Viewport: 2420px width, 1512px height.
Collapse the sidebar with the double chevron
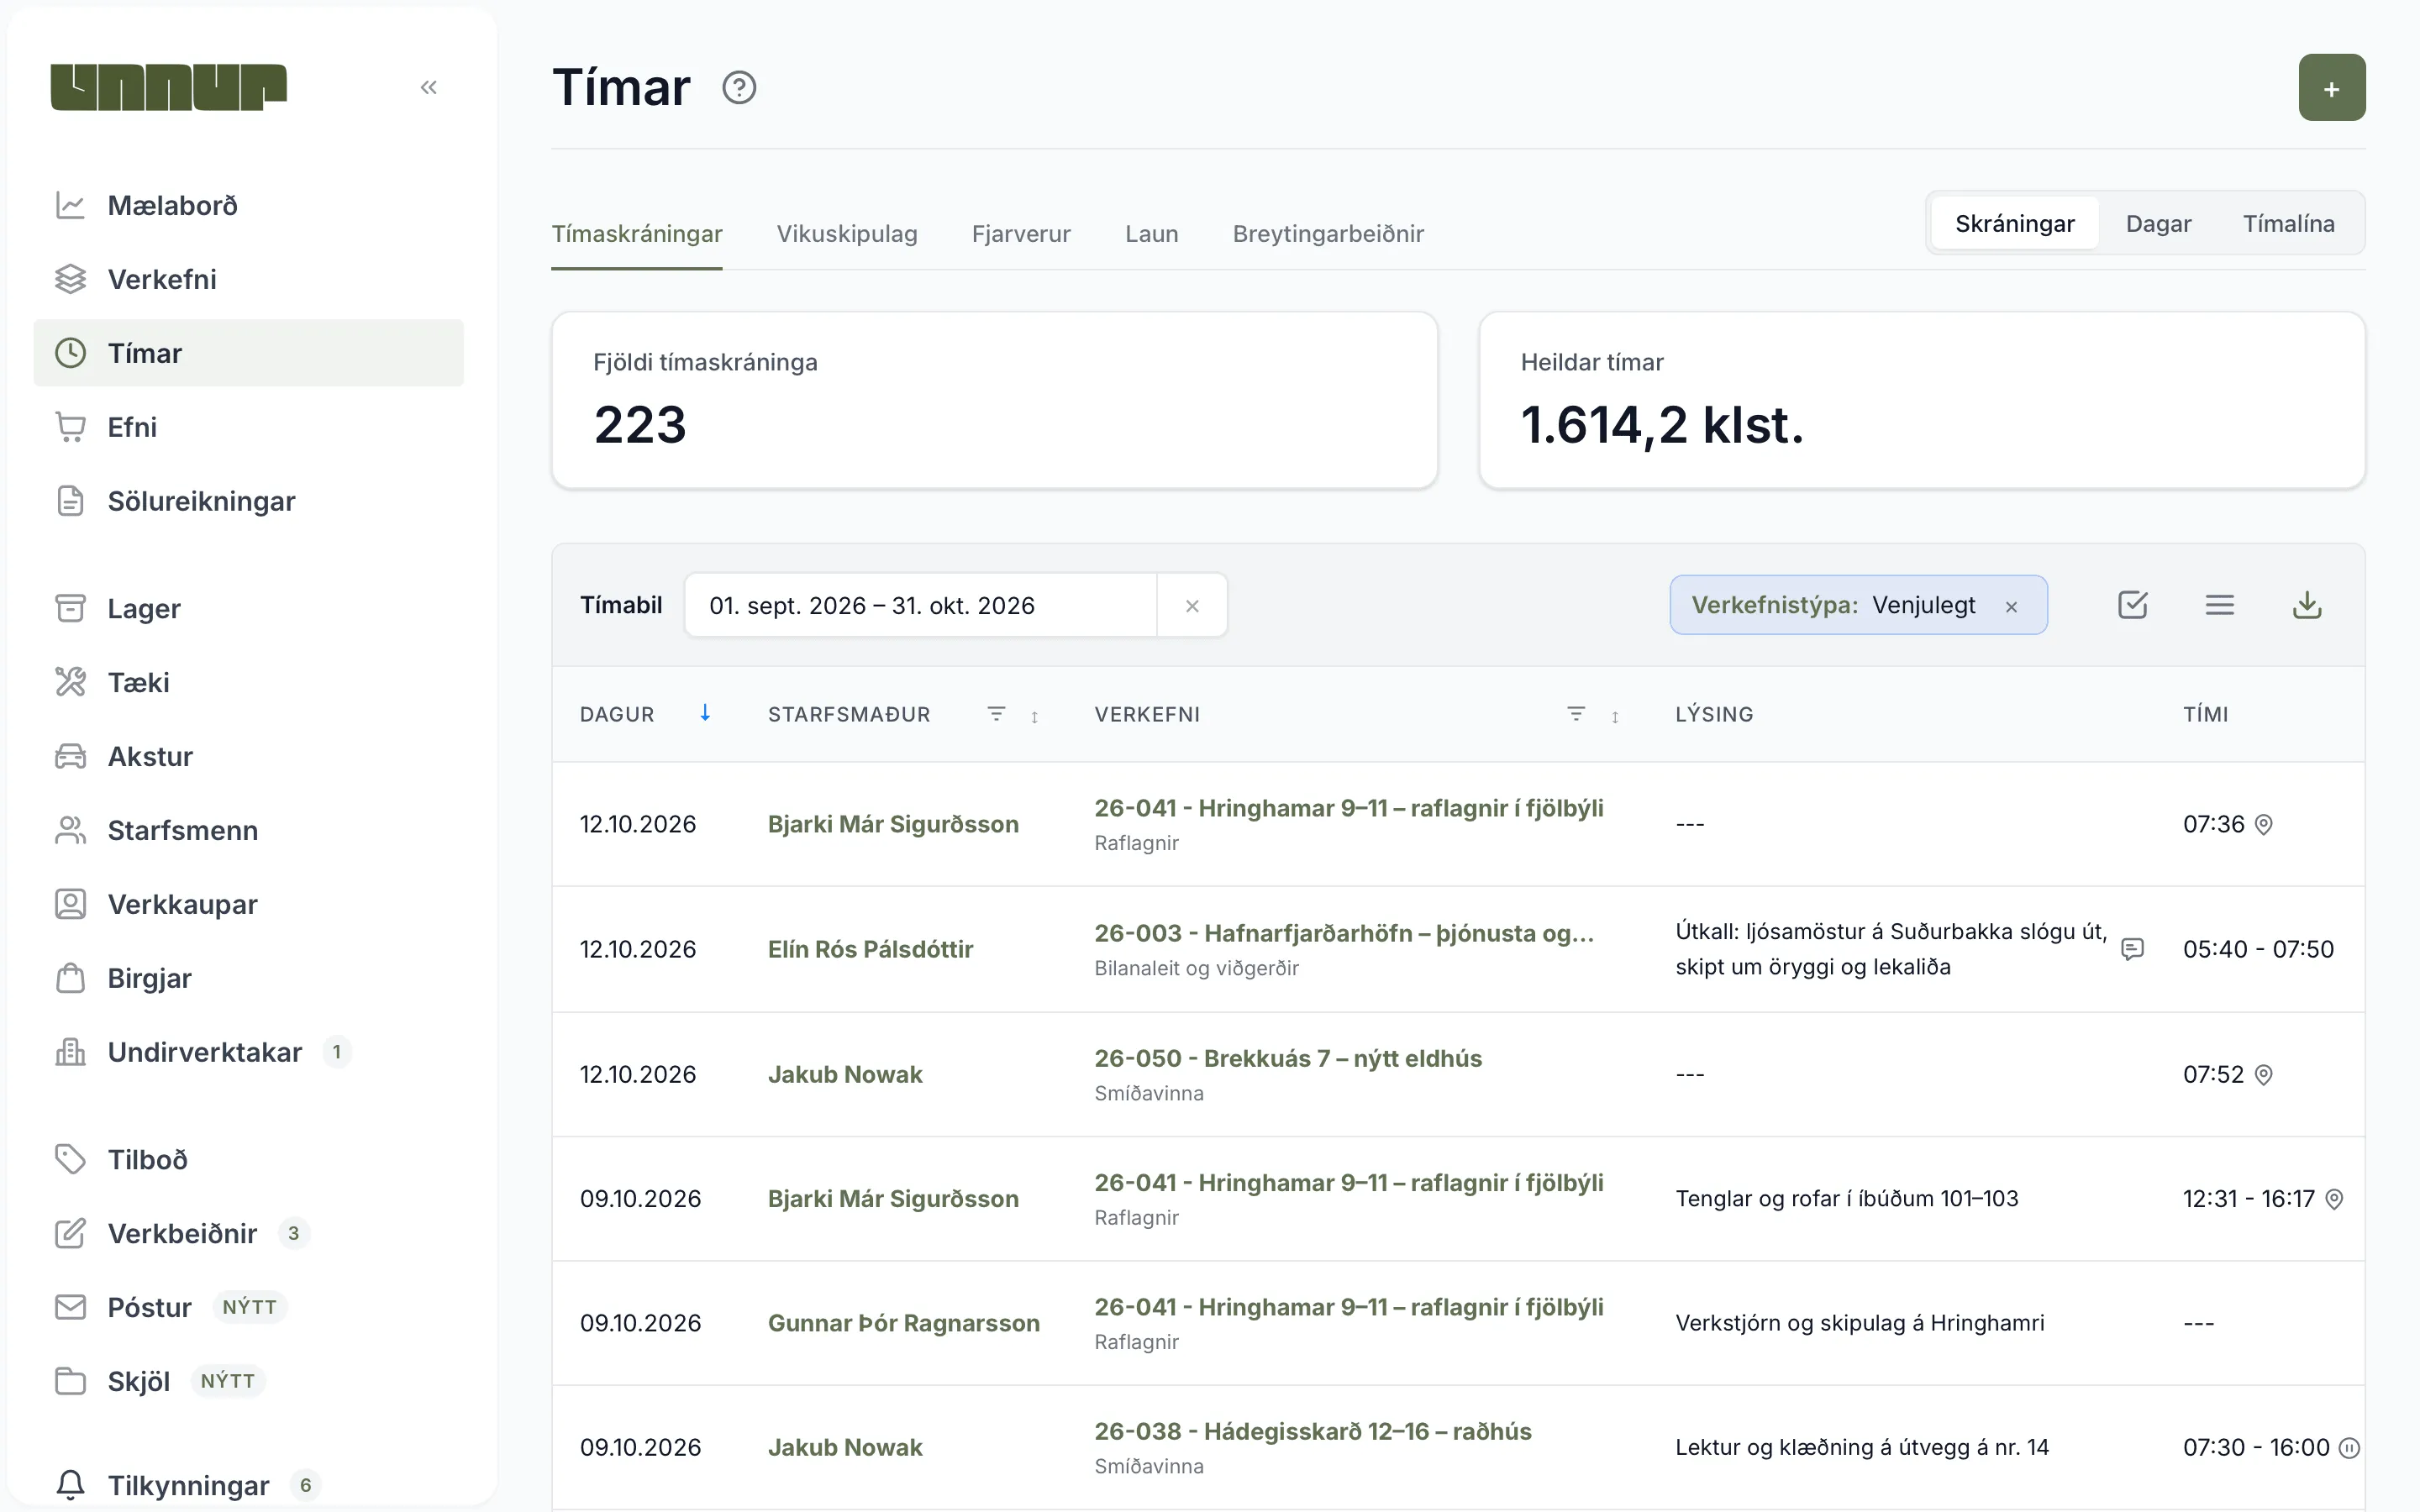pyautogui.click(x=429, y=87)
